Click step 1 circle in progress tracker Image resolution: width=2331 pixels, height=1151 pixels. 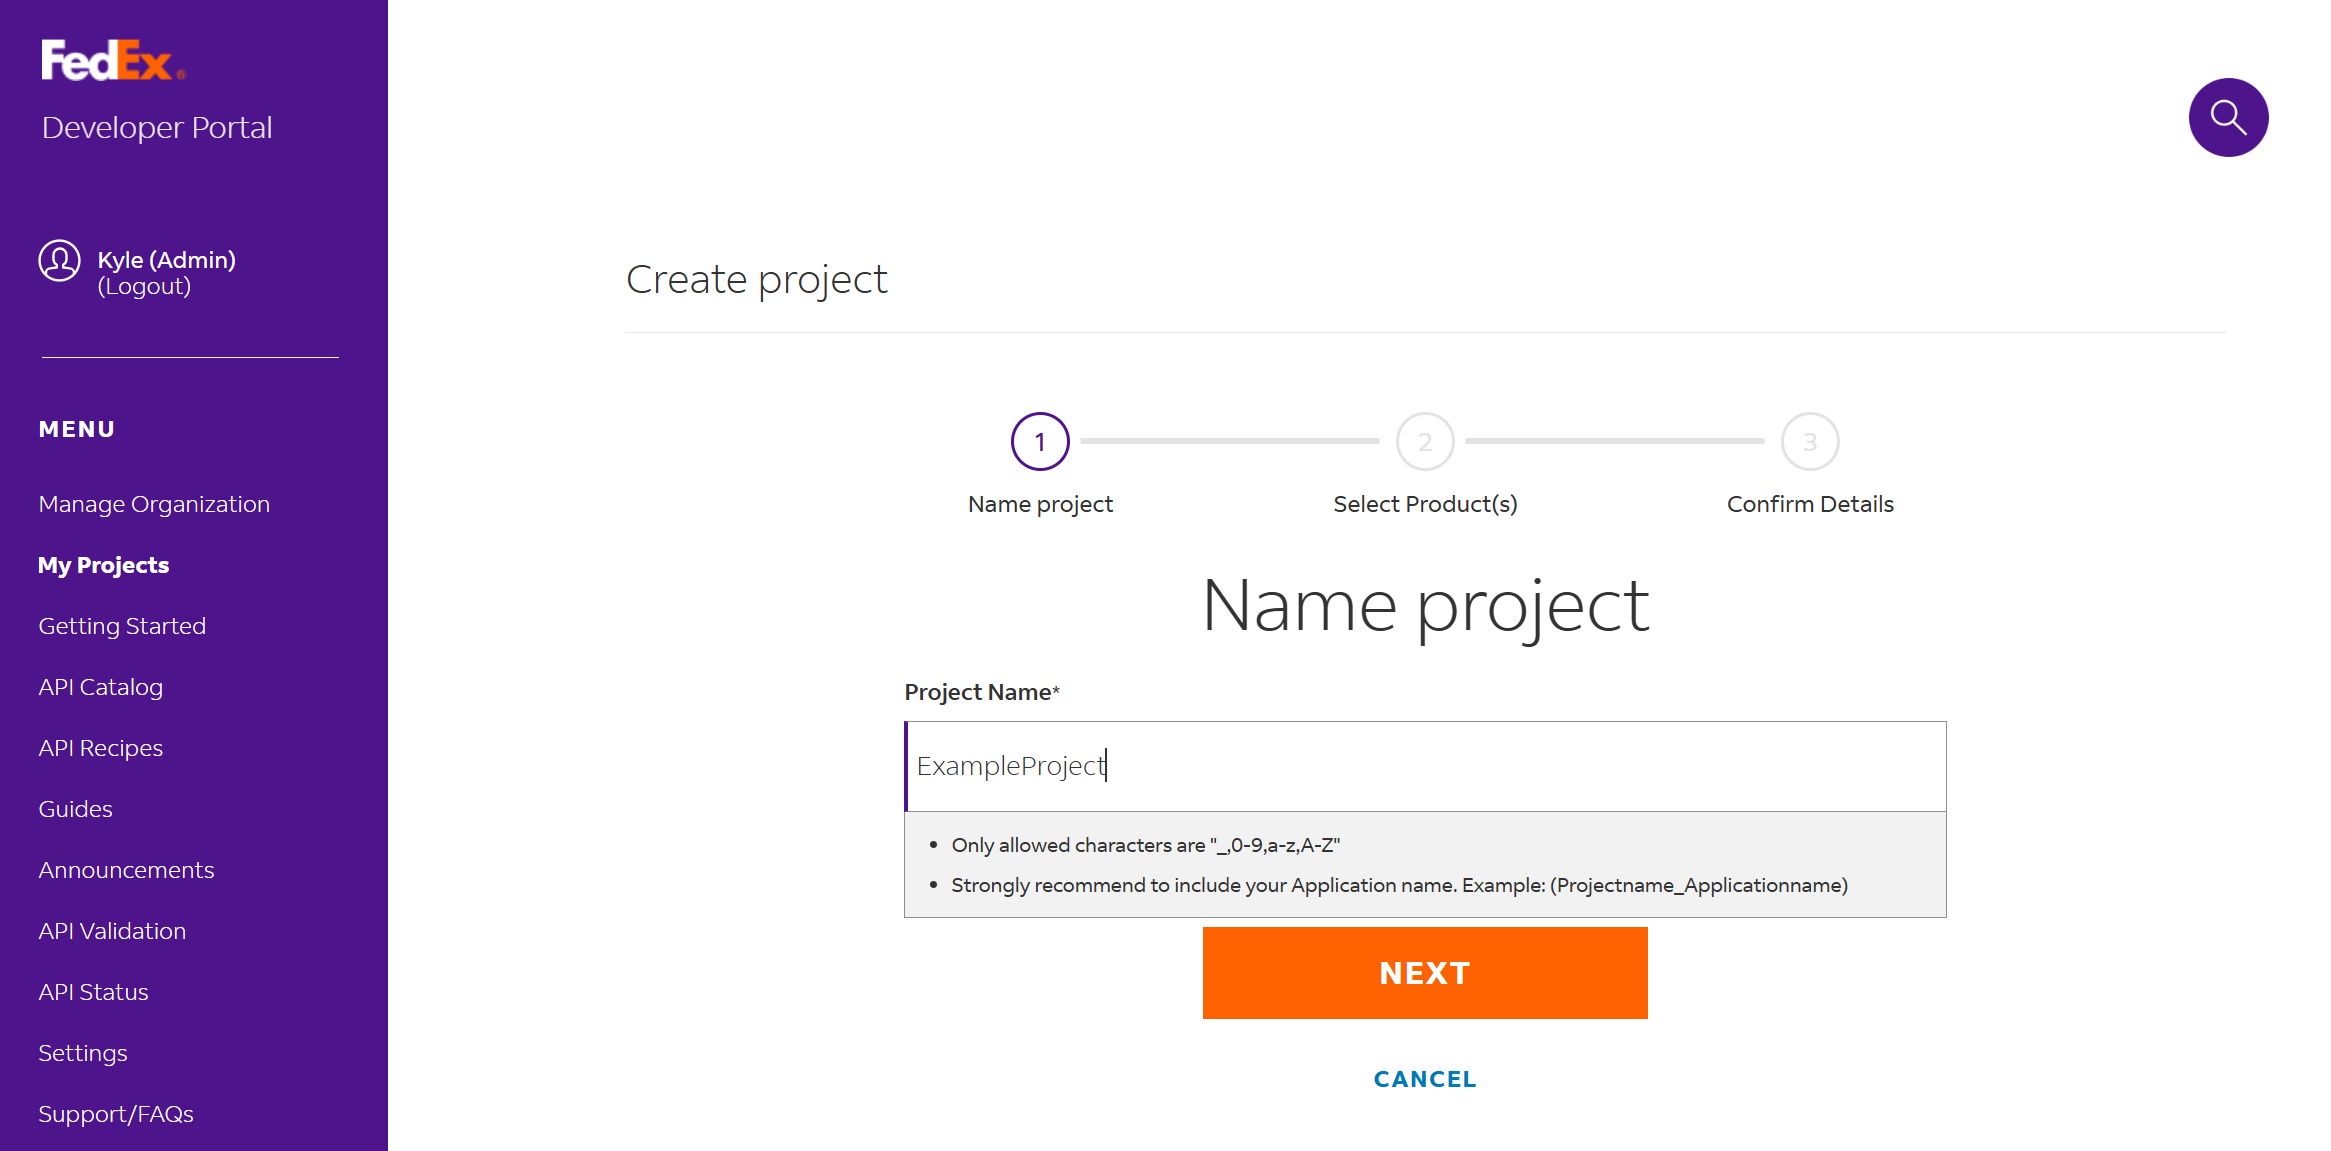coord(1039,441)
